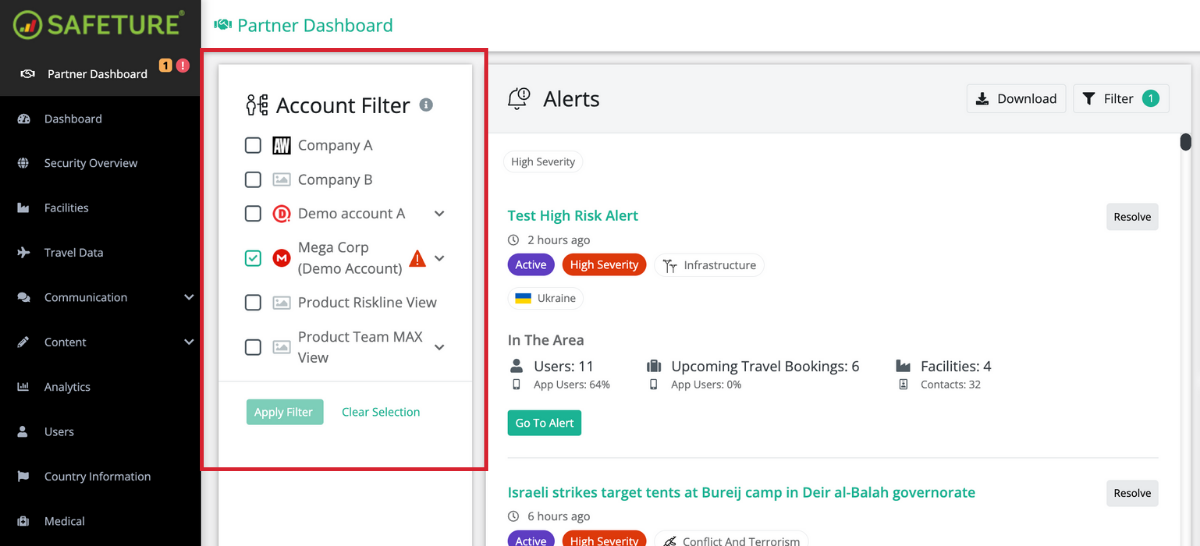Image resolution: width=1200 pixels, height=546 pixels.
Task: Click the Safeture logo
Action: pyautogui.click(x=98, y=24)
